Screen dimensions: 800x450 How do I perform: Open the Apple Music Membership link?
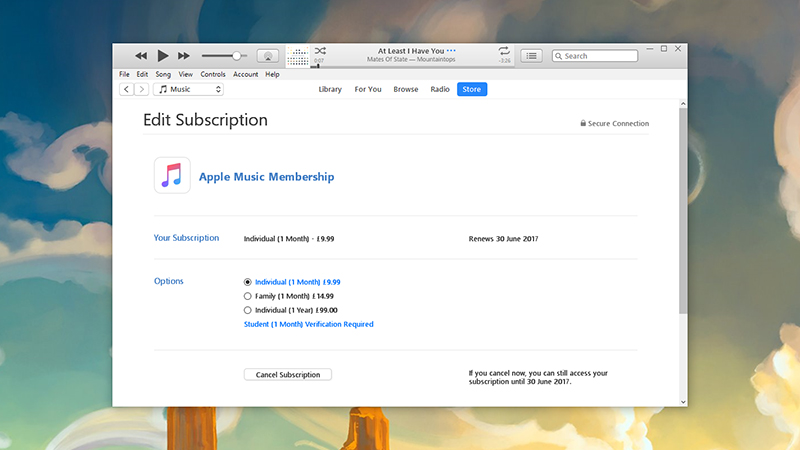266,177
